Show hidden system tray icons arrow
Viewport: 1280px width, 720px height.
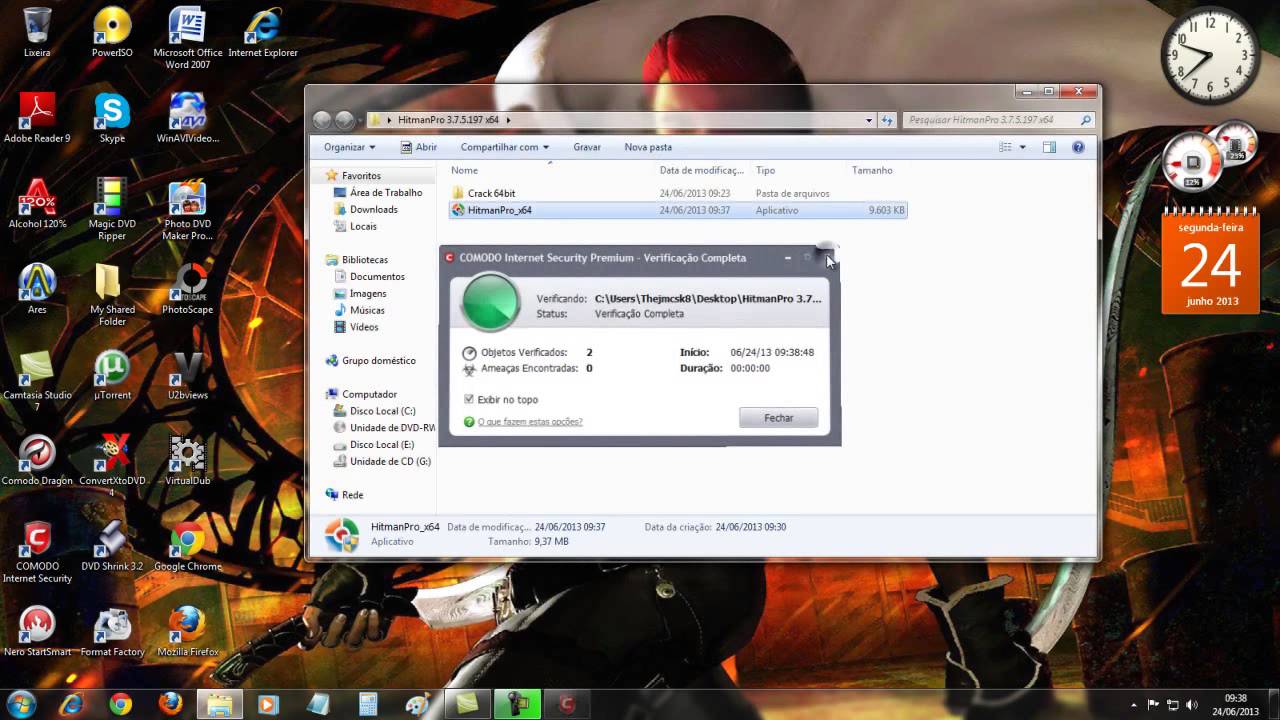coord(1133,704)
